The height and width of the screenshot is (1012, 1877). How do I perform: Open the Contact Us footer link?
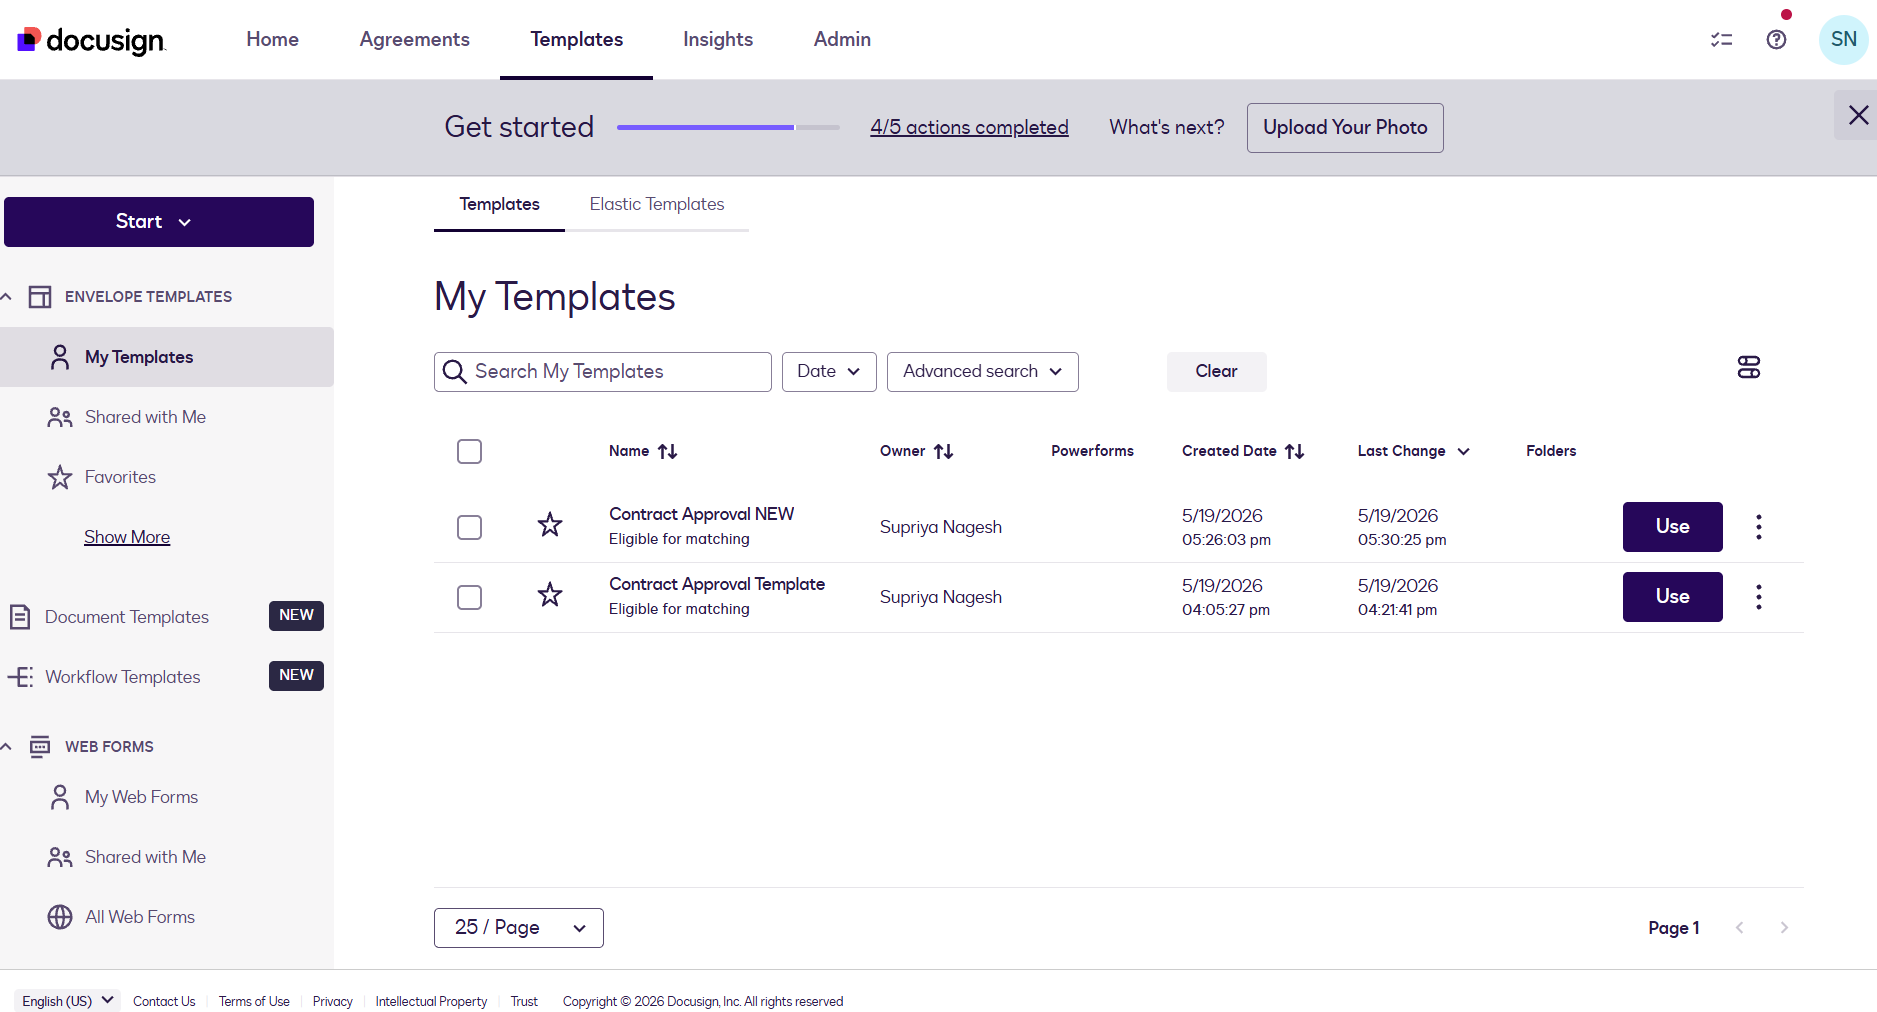click(164, 1001)
